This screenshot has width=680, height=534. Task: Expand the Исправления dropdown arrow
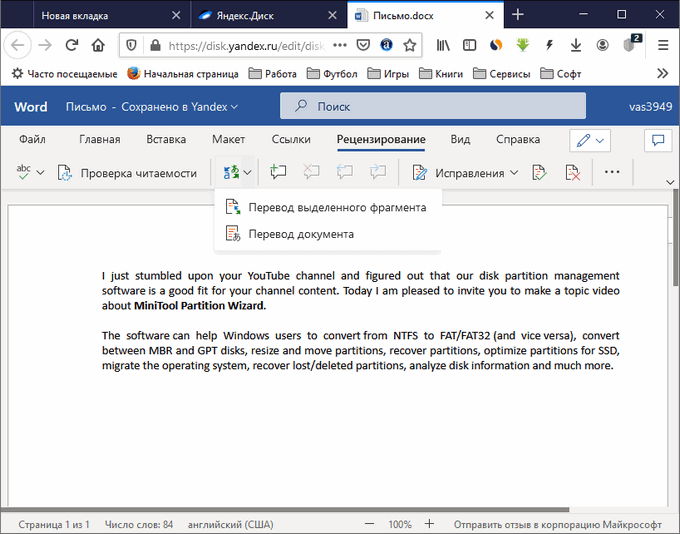pos(514,173)
